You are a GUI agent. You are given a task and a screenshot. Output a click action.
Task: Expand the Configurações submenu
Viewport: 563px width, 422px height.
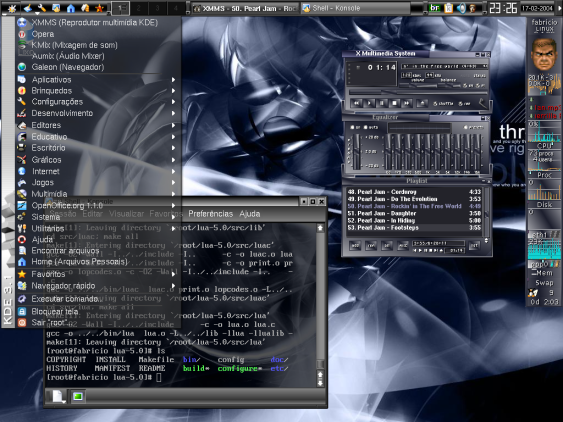coord(98,102)
